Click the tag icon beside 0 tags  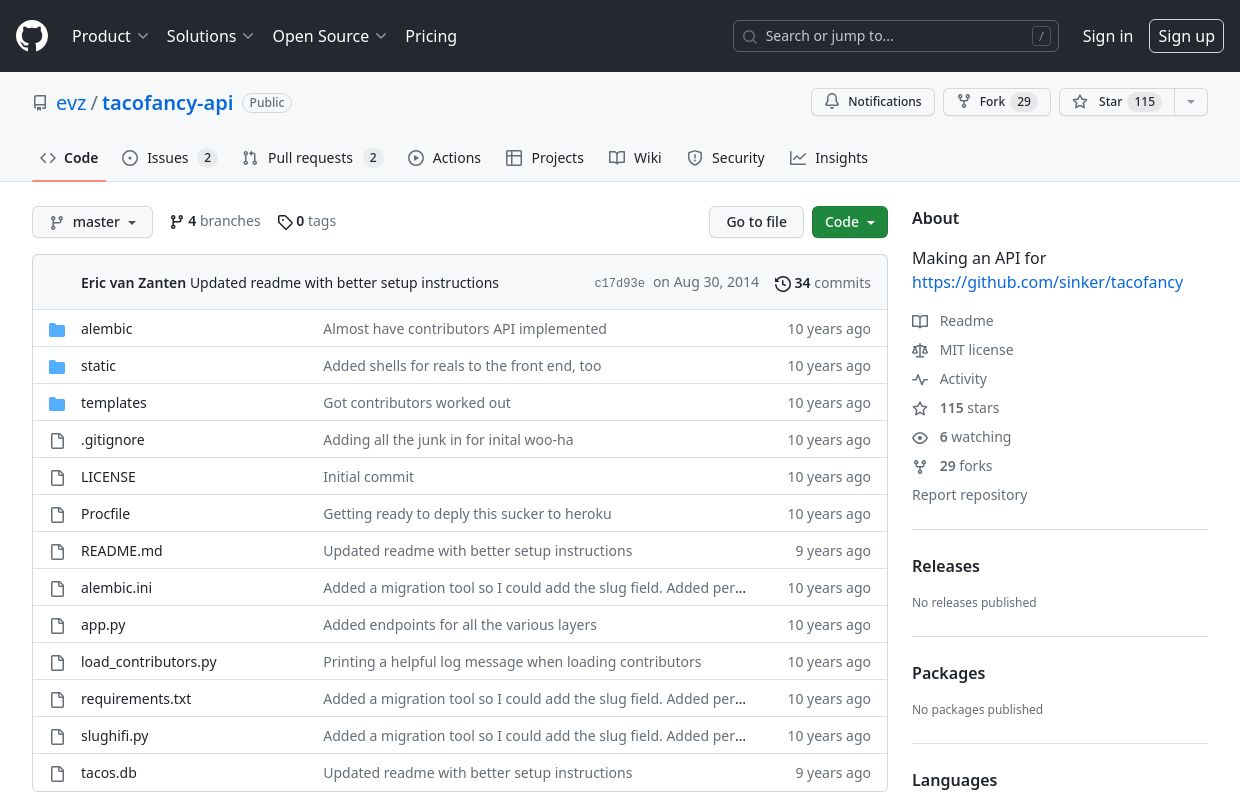(285, 222)
